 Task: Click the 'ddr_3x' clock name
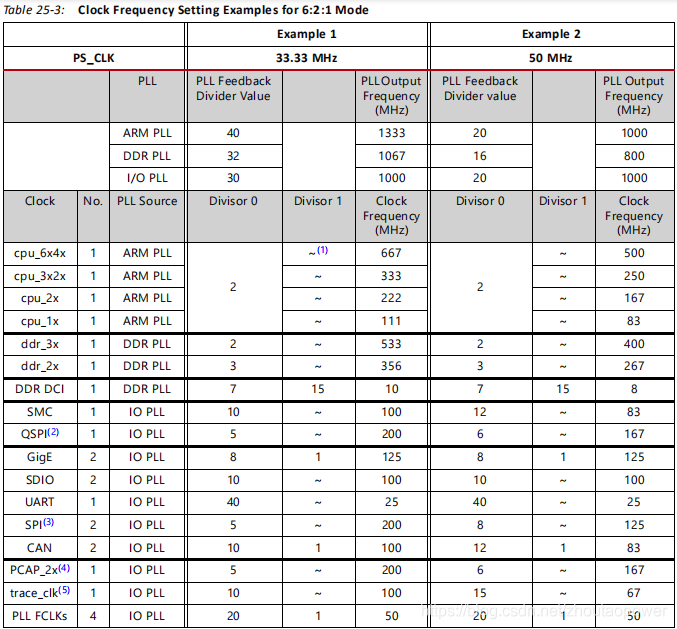point(40,344)
